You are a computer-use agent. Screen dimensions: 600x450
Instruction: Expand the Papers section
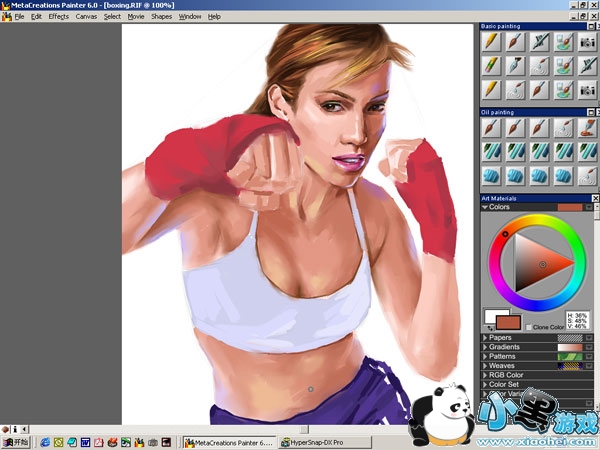[x=485, y=338]
